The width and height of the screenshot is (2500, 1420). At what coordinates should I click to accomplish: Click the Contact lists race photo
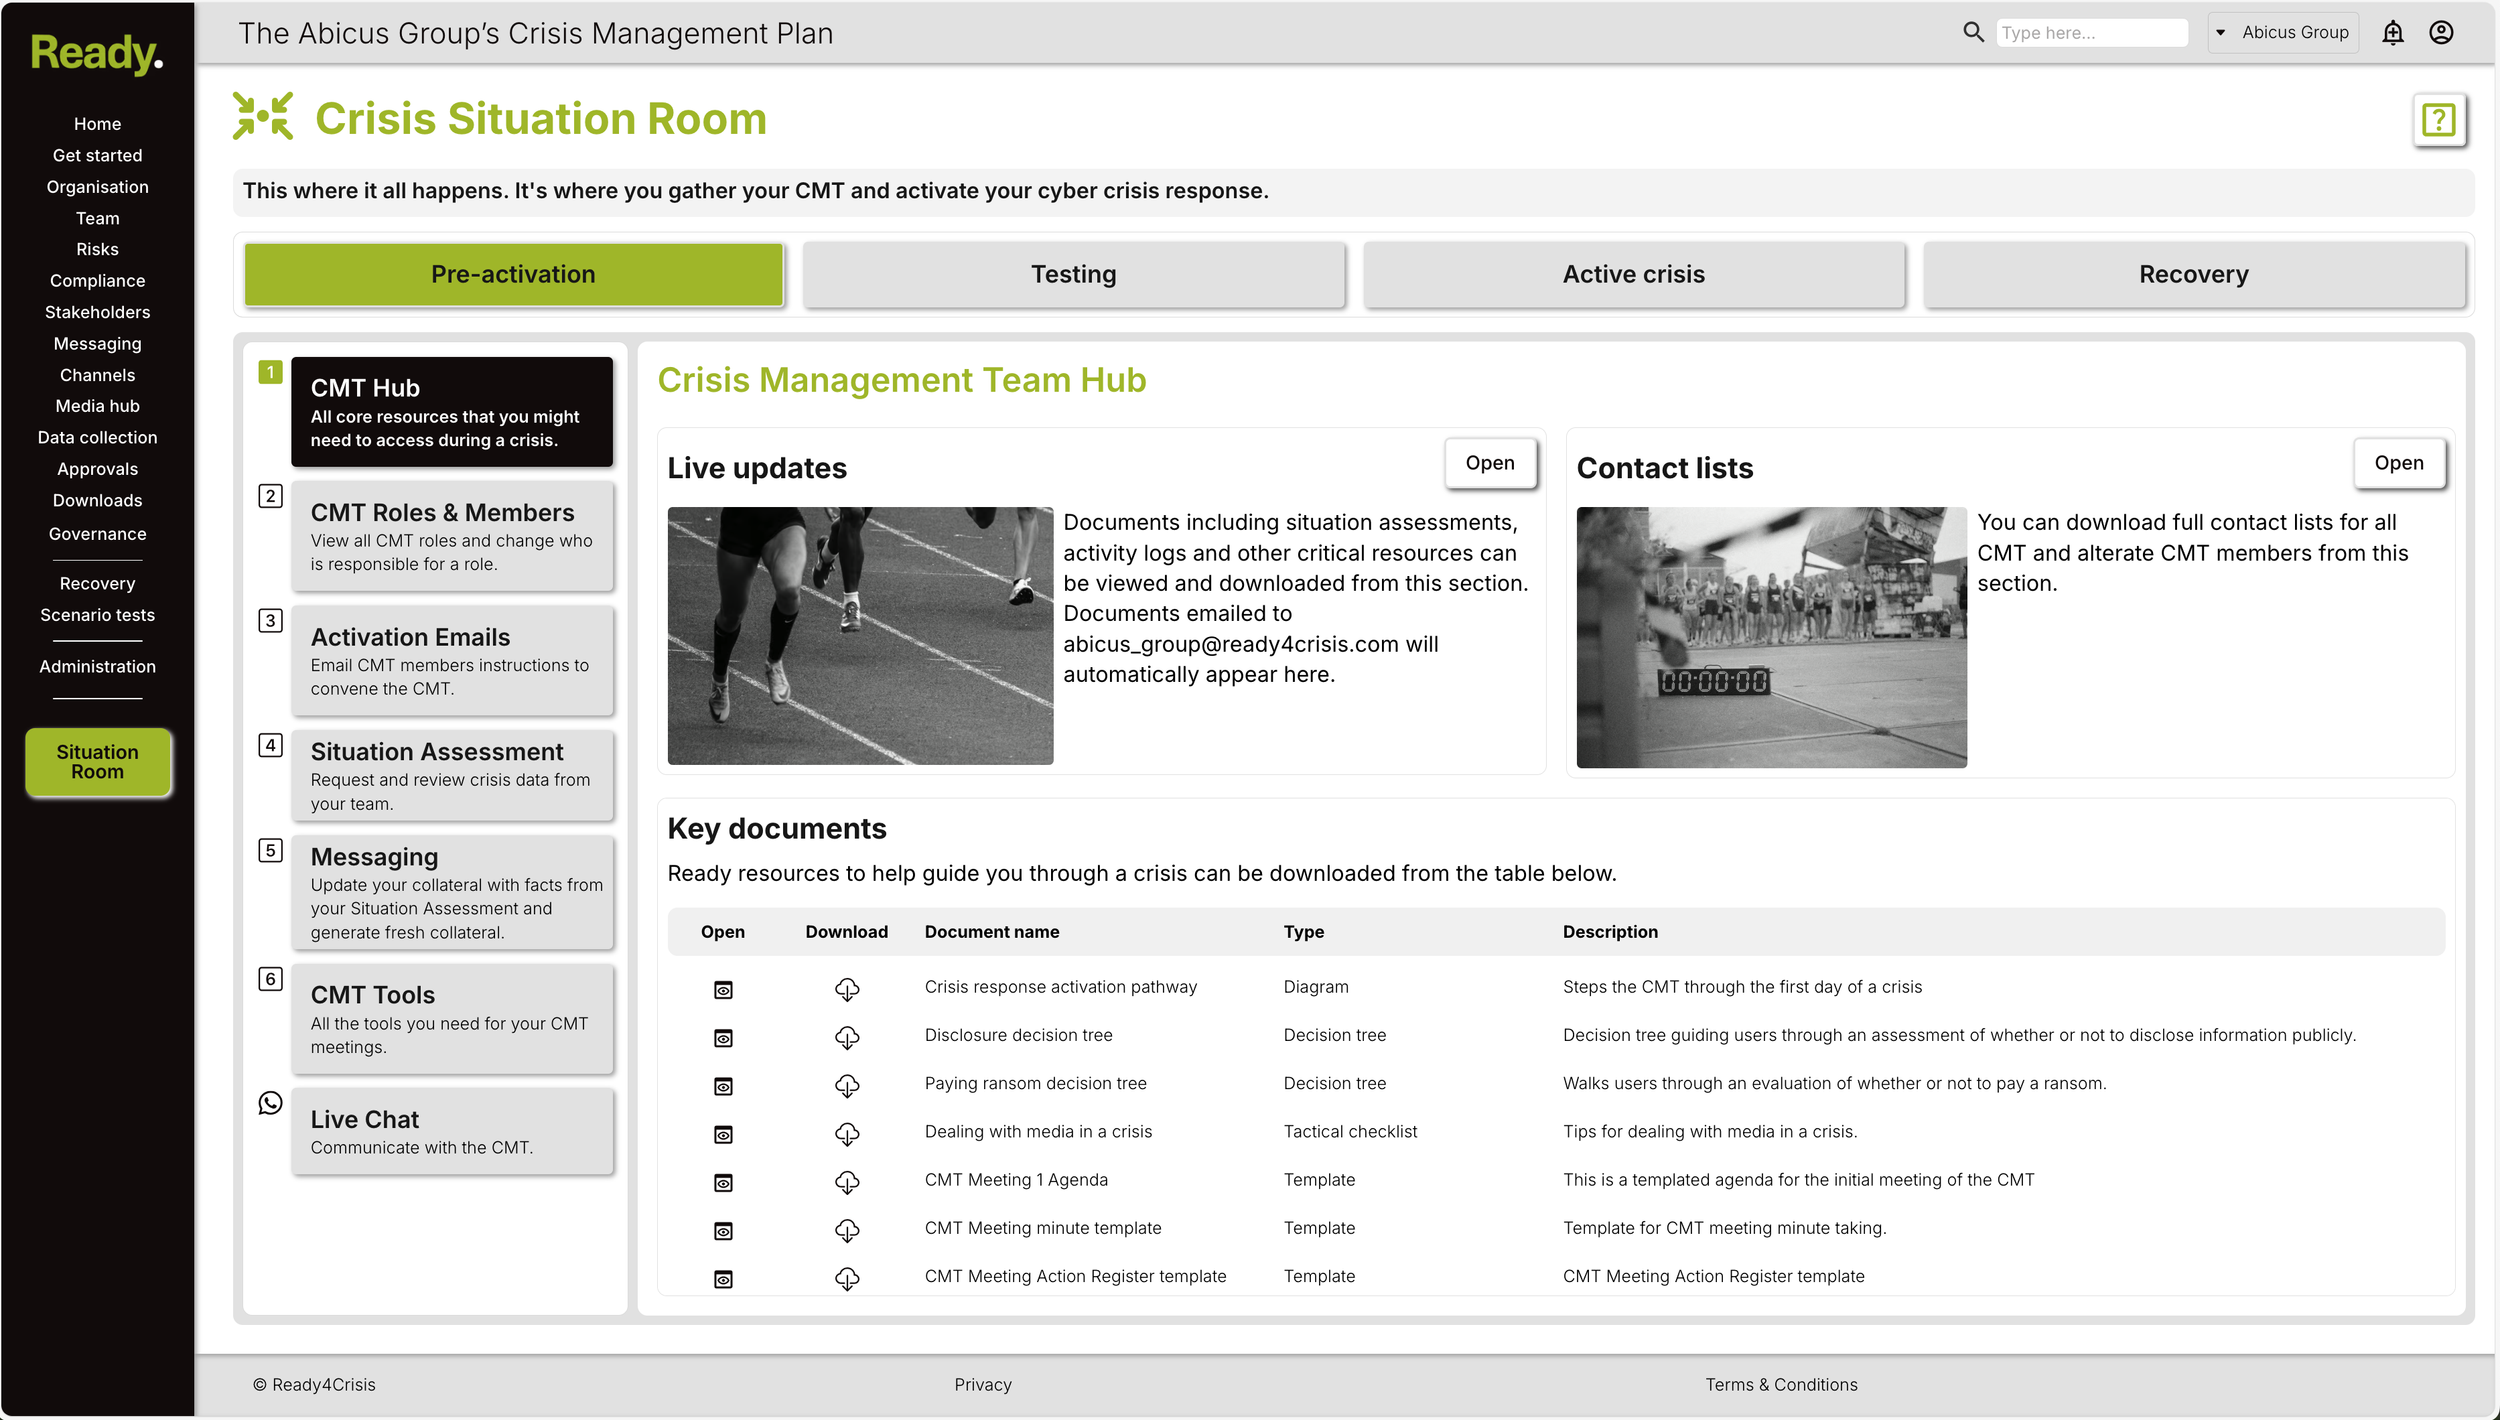pyautogui.click(x=1771, y=637)
